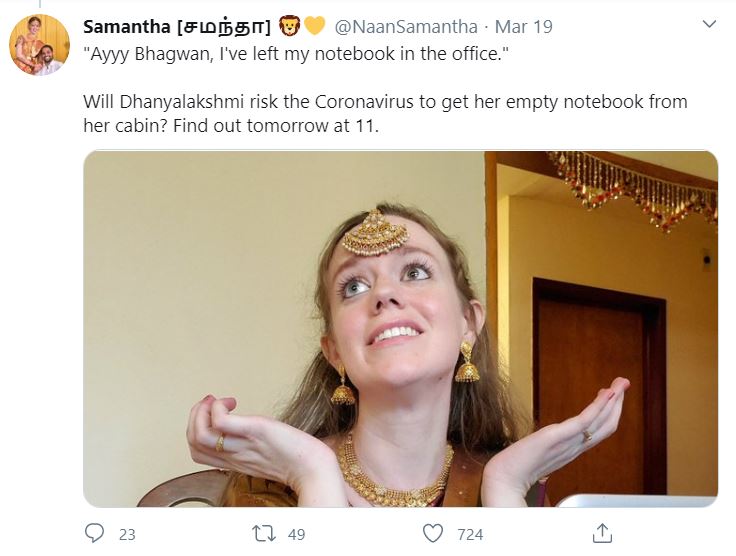
Task: Click the yellow heart emoji in the name
Action: click(314, 26)
